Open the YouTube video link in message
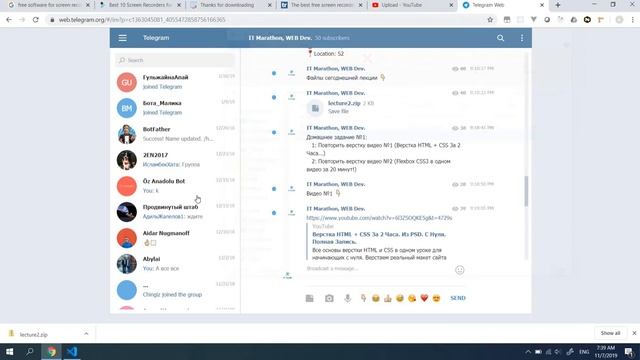 point(379,218)
